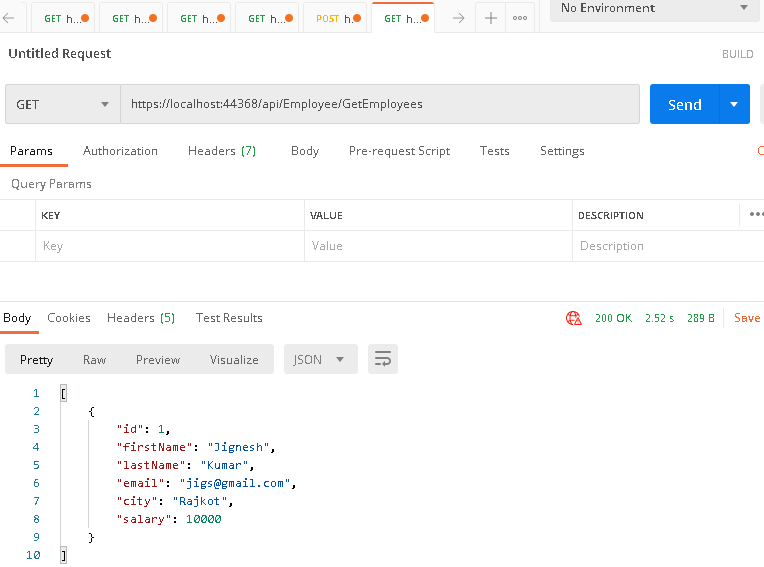This screenshot has height=567, width=764.
Task: Toggle word wrap in response body
Action: [382, 360]
